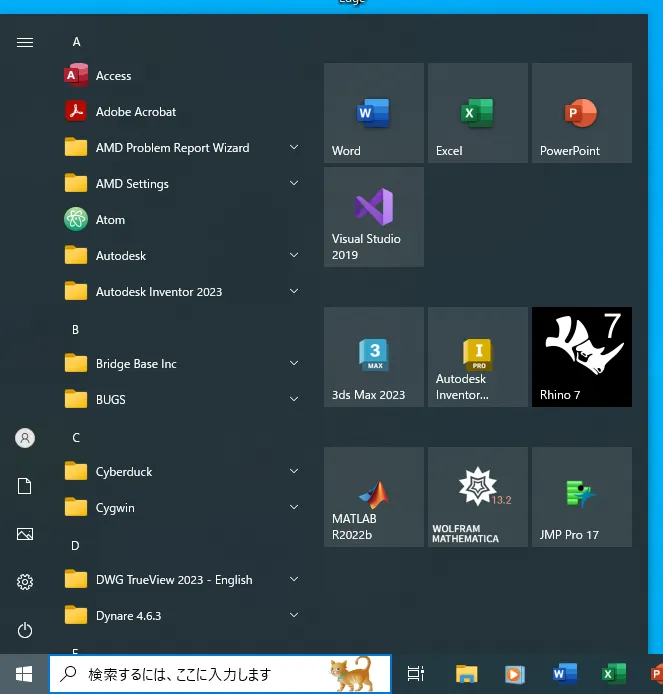Open the PowerPoint tile
This screenshot has height=694, width=663.
(581, 113)
